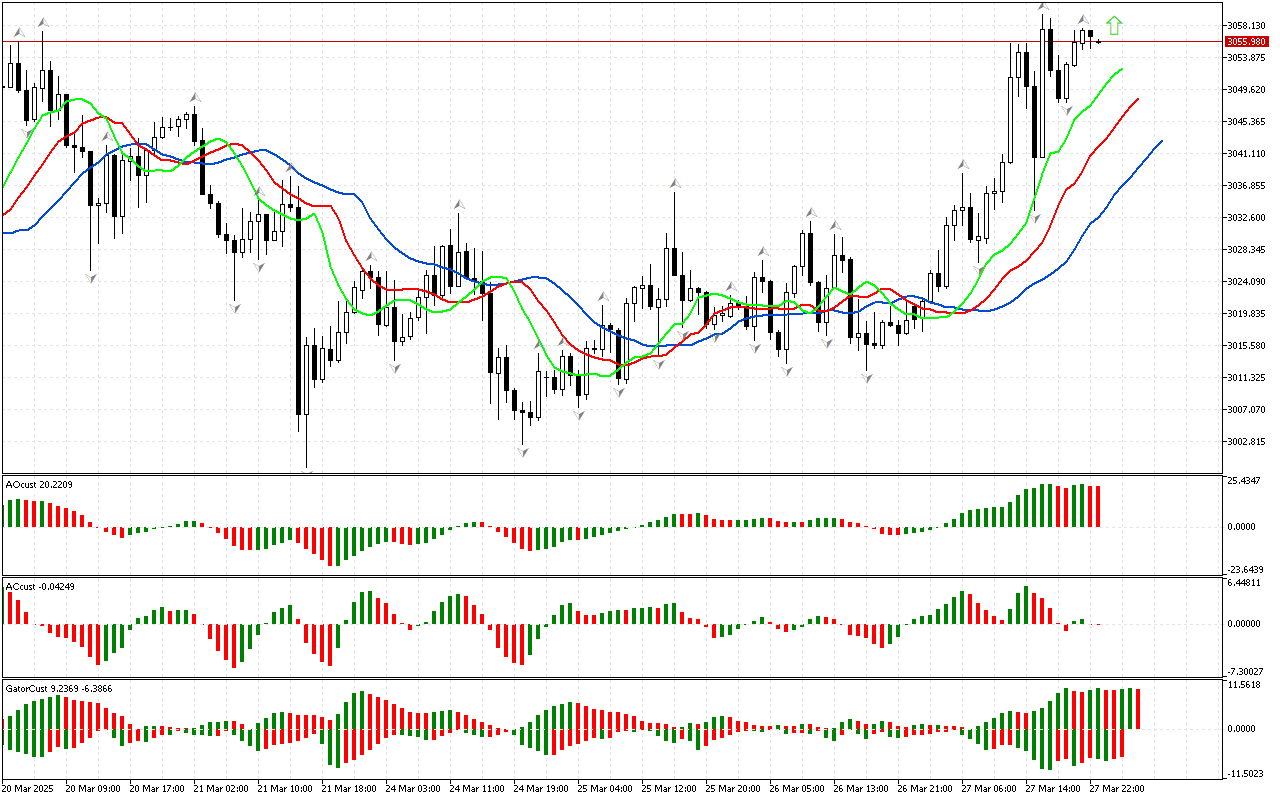Select the AOcust 20.2209 indicator label
The image size is (1280, 800).
pyautogui.click(x=39, y=485)
